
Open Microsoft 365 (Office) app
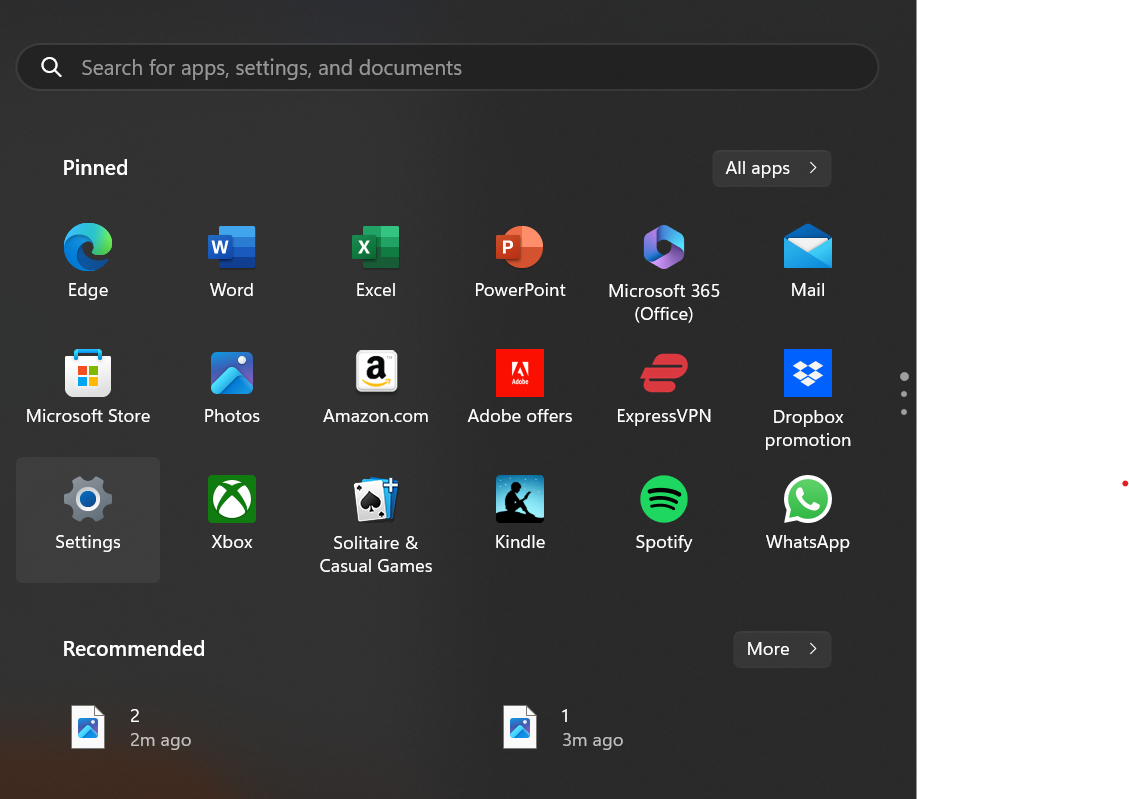click(663, 248)
